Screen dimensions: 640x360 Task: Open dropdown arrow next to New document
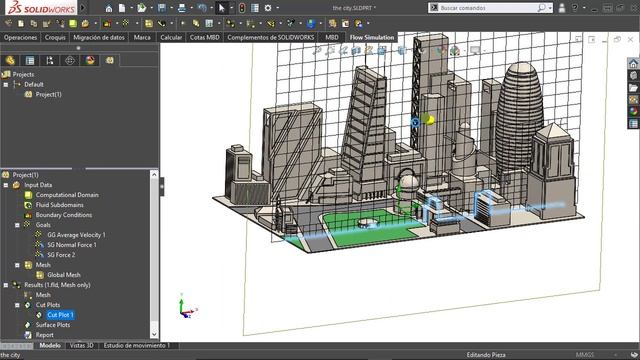pyautogui.click(x=131, y=8)
